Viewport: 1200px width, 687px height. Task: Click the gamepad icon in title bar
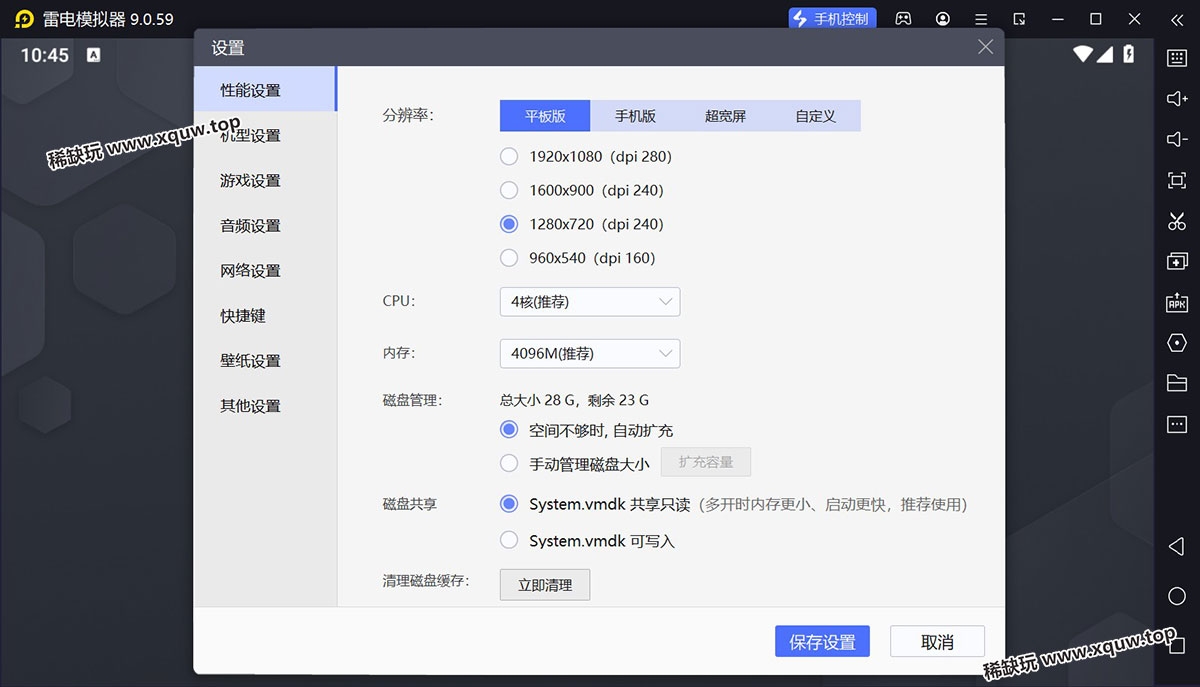tap(903, 19)
